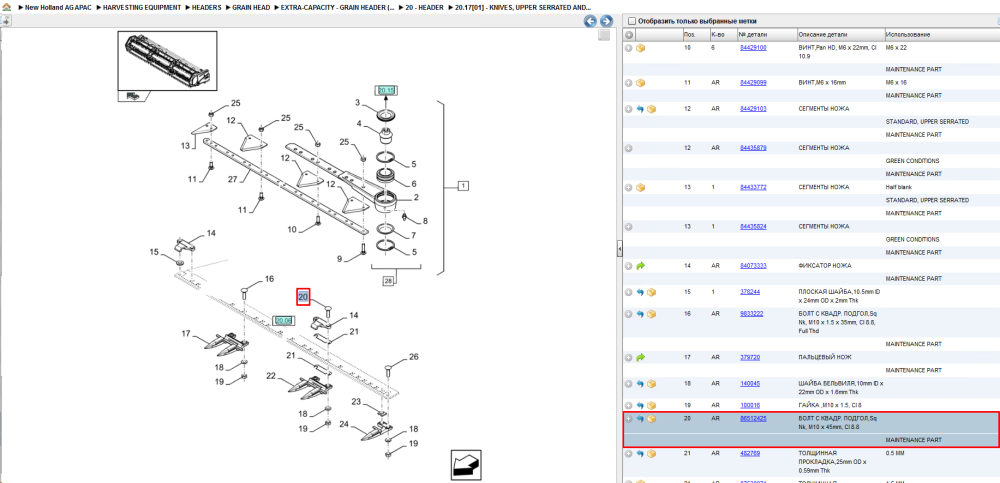Screen dimensions: 1000x483
Task: Open part number link 9833222
Action: 751,314
